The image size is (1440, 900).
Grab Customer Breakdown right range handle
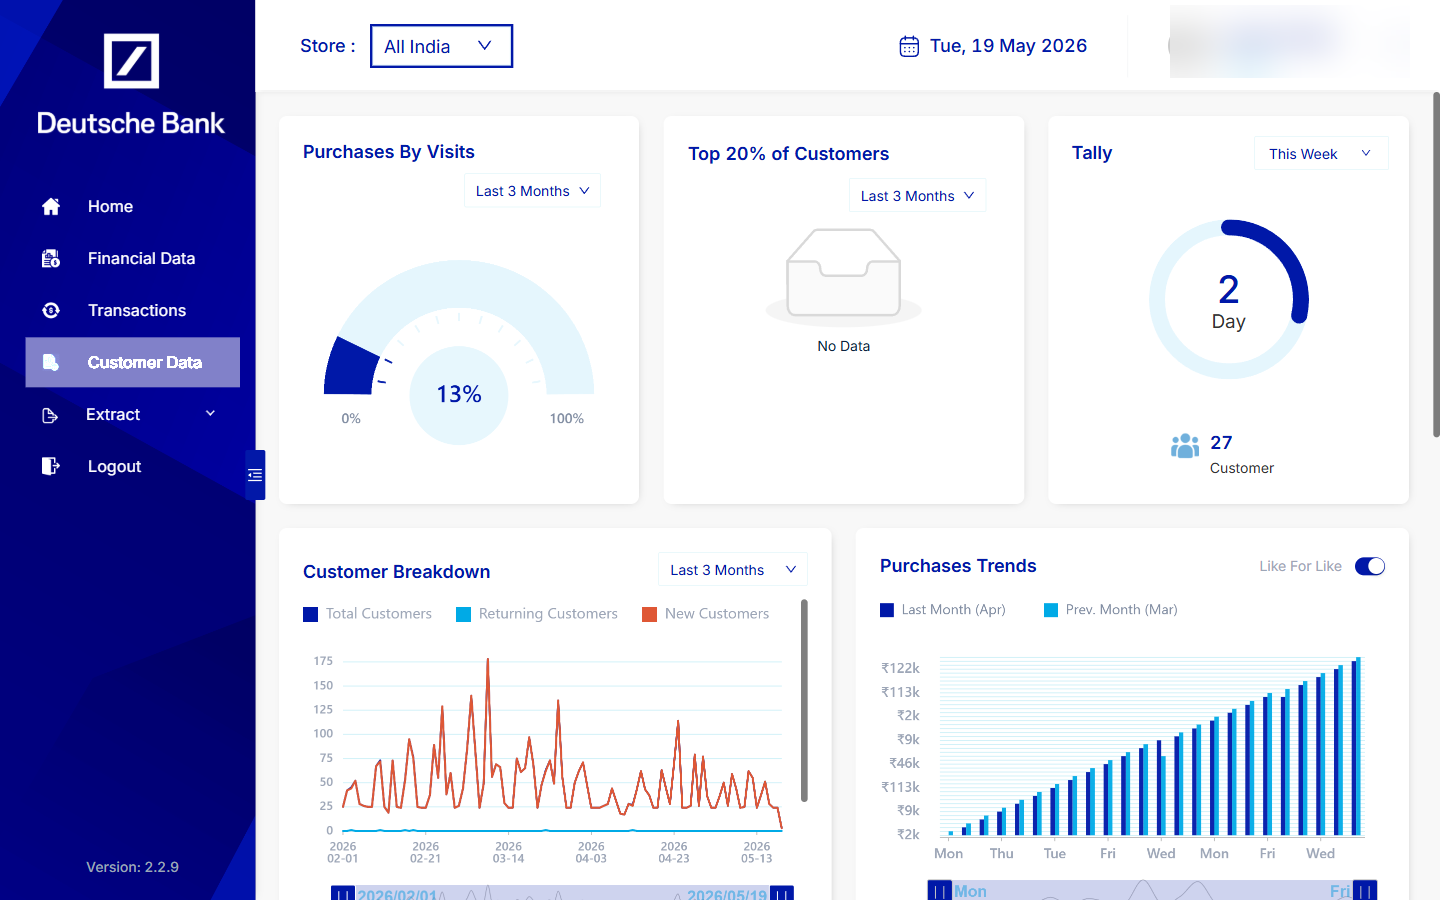coord(782,893)
